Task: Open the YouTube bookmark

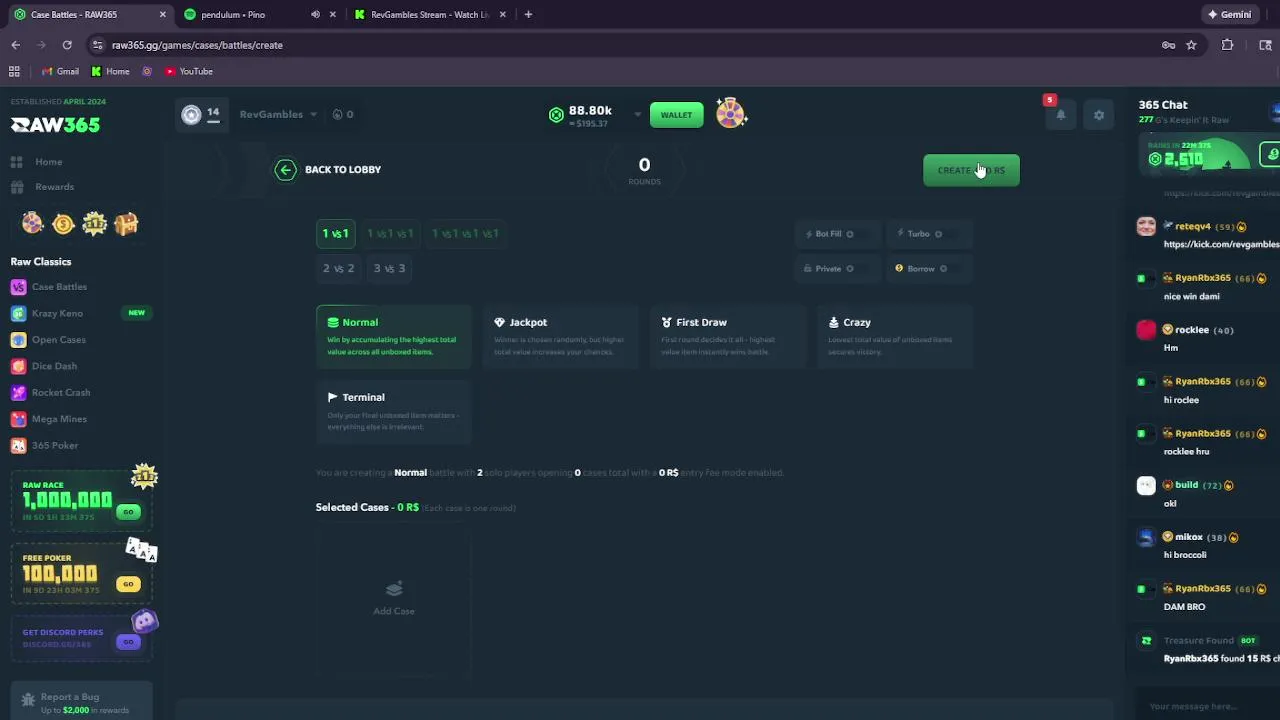Action: (189, 72)
